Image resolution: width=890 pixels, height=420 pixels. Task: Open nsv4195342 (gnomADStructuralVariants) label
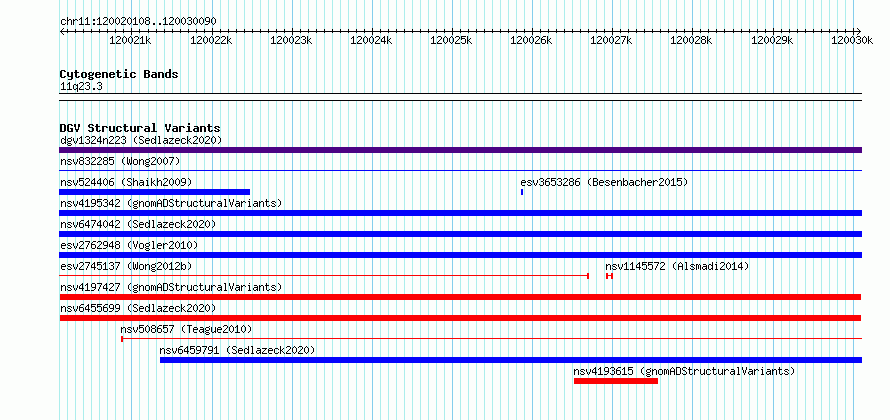(171, 203)
